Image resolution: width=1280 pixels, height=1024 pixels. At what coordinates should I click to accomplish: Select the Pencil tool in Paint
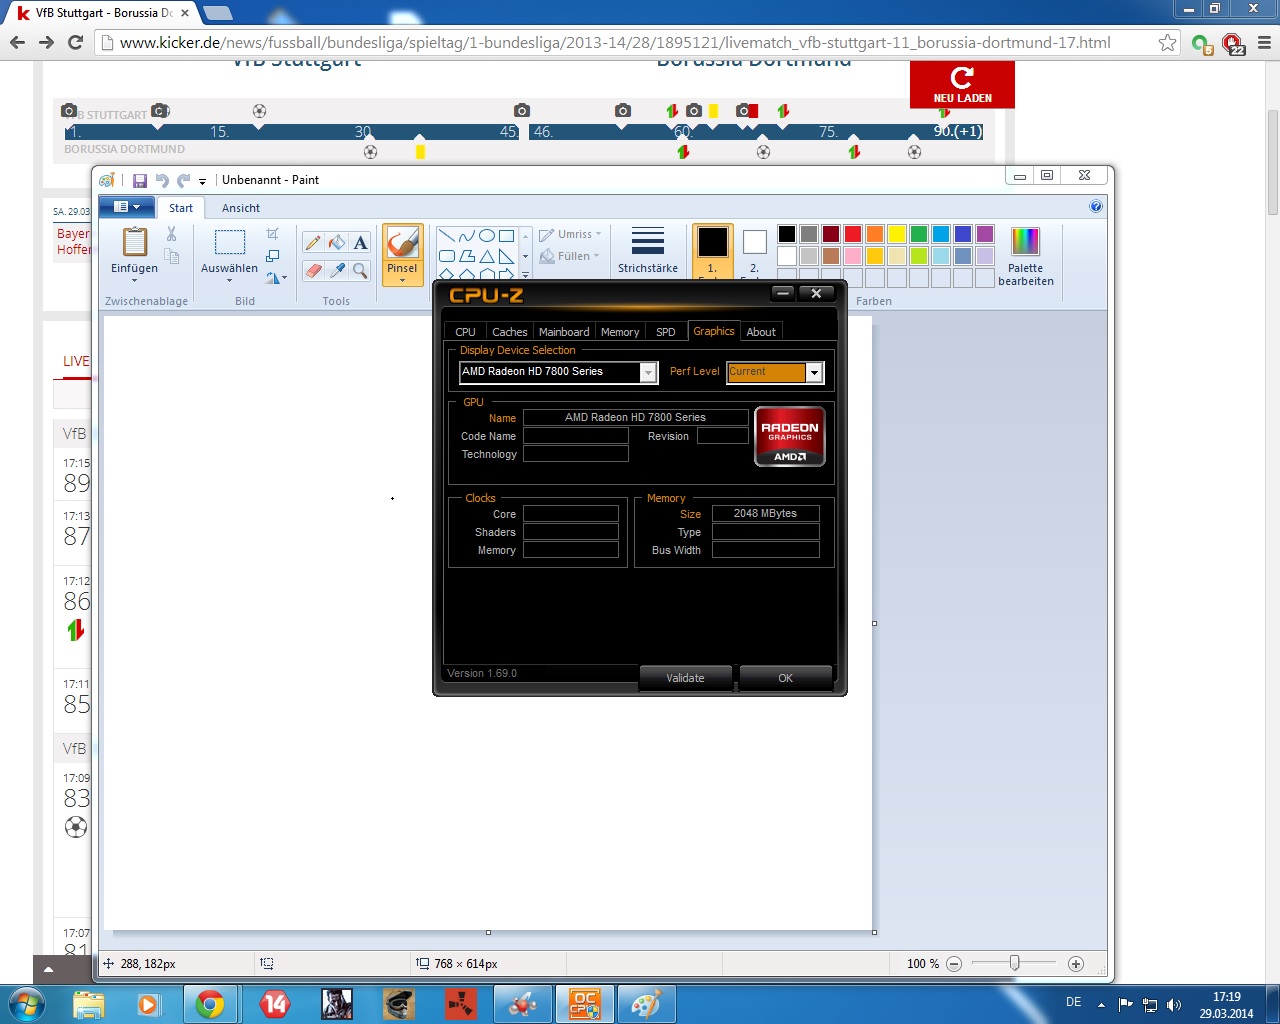(313, 243)
